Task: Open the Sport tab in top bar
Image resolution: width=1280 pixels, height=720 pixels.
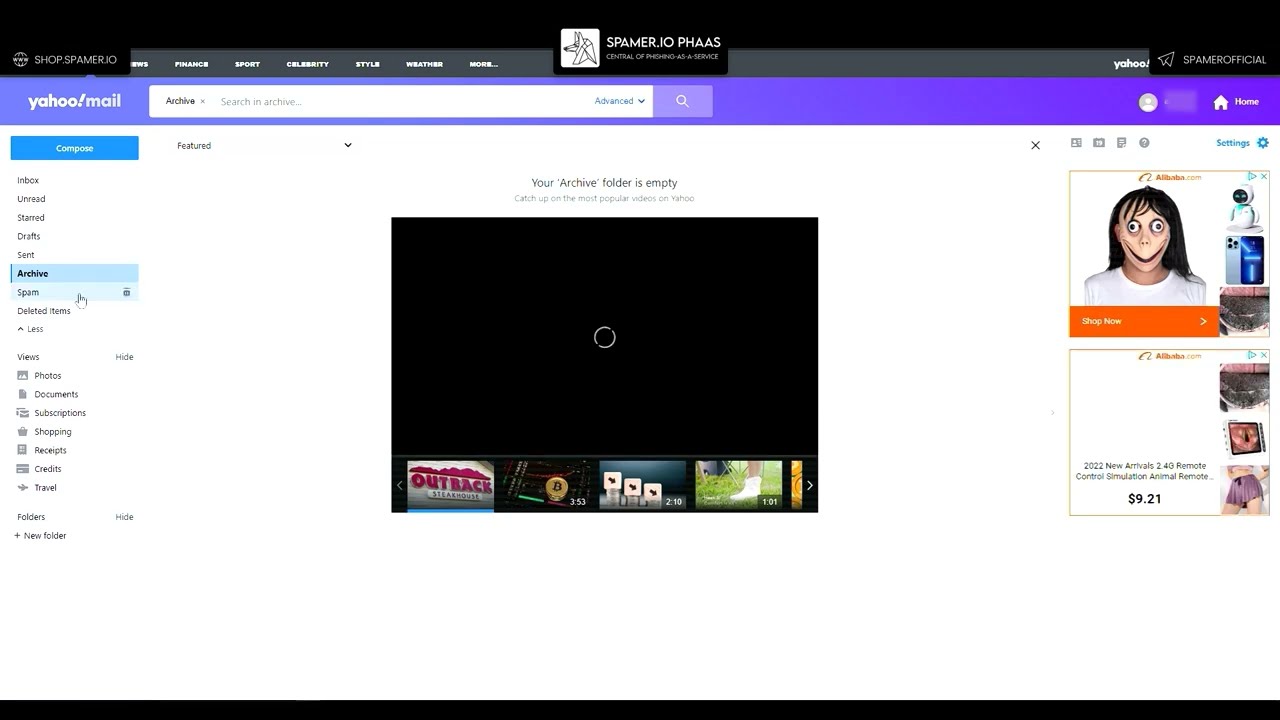Action: [x=247, y=64]
